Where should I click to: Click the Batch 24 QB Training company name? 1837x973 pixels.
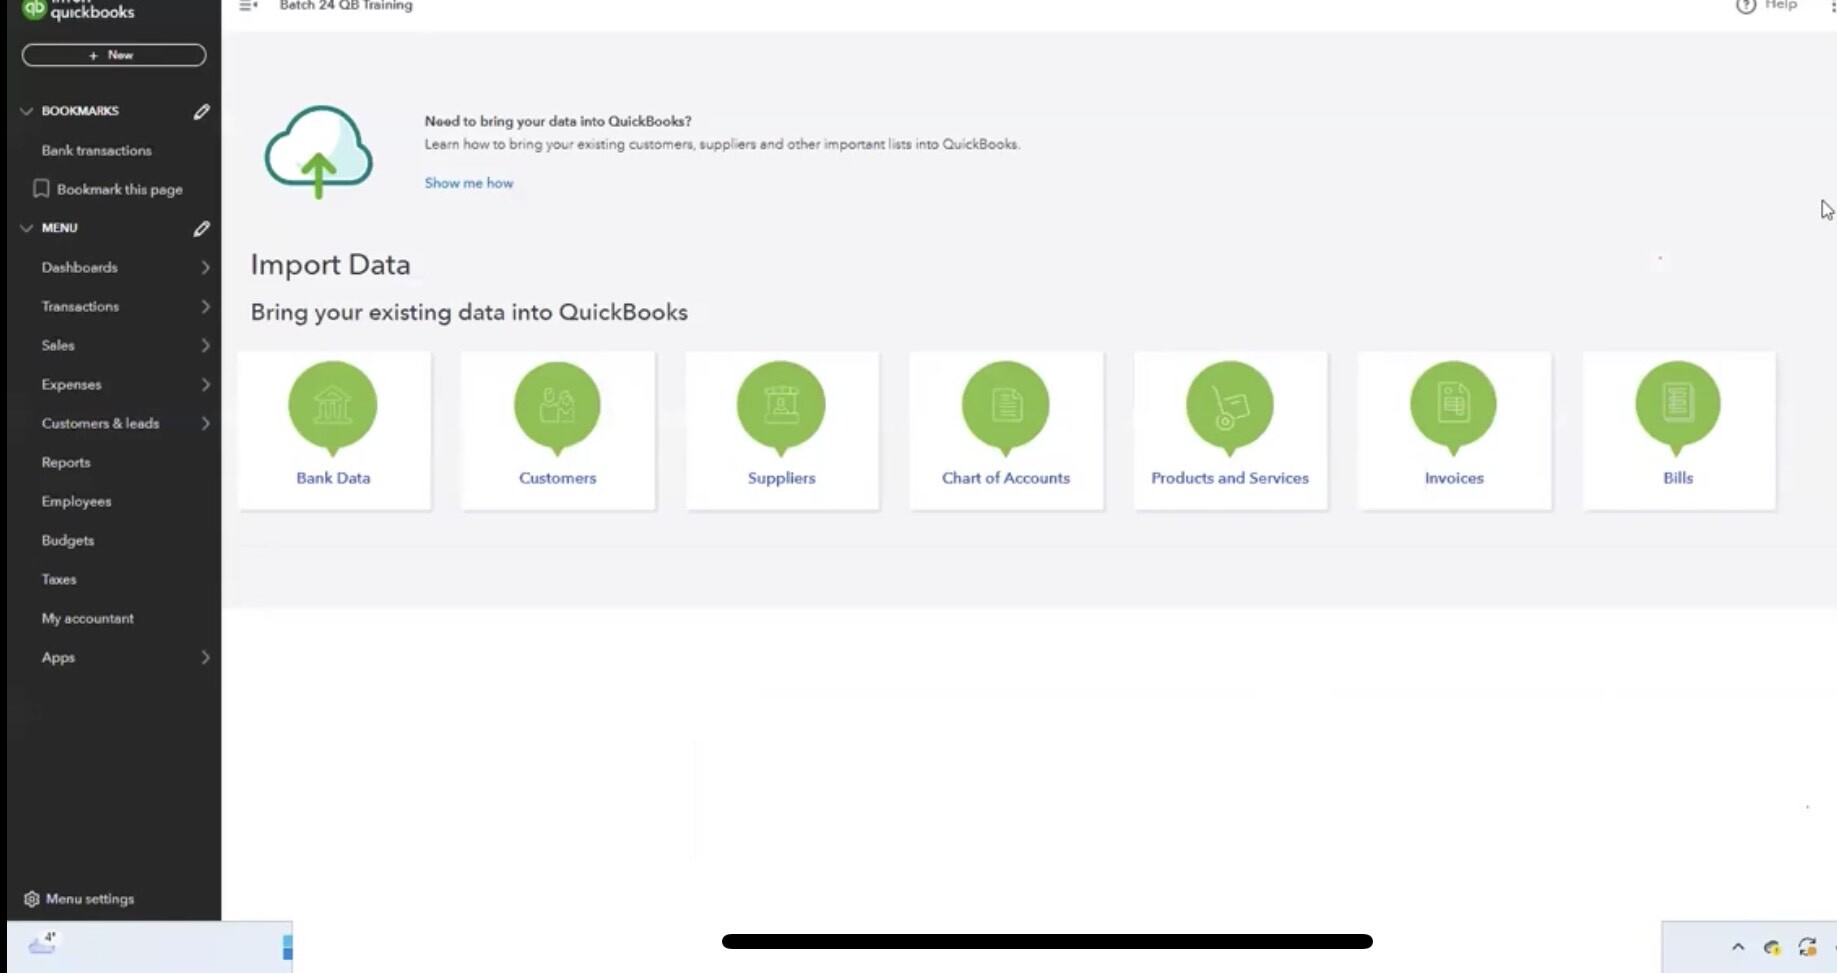tap(346, 6)
